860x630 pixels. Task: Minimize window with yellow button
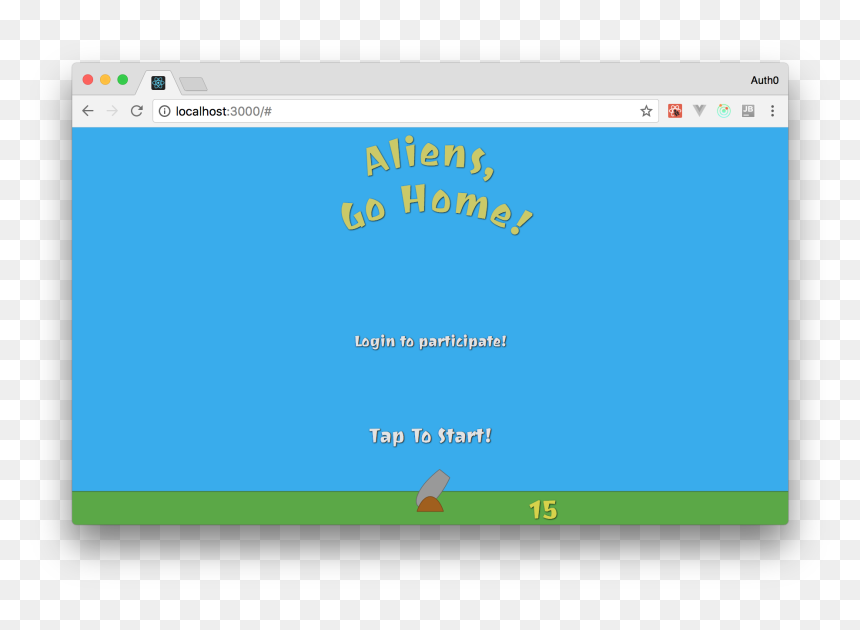[105, 80]
